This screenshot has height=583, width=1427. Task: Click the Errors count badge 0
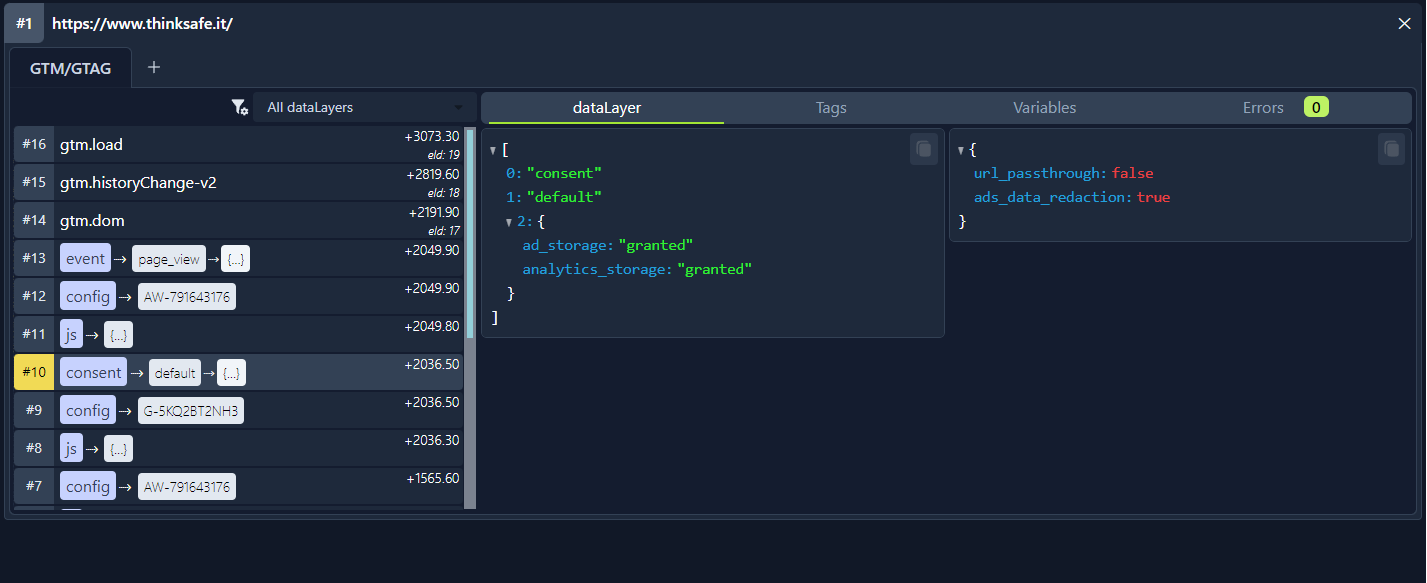pyautogui.click(x=1316, y=107)
